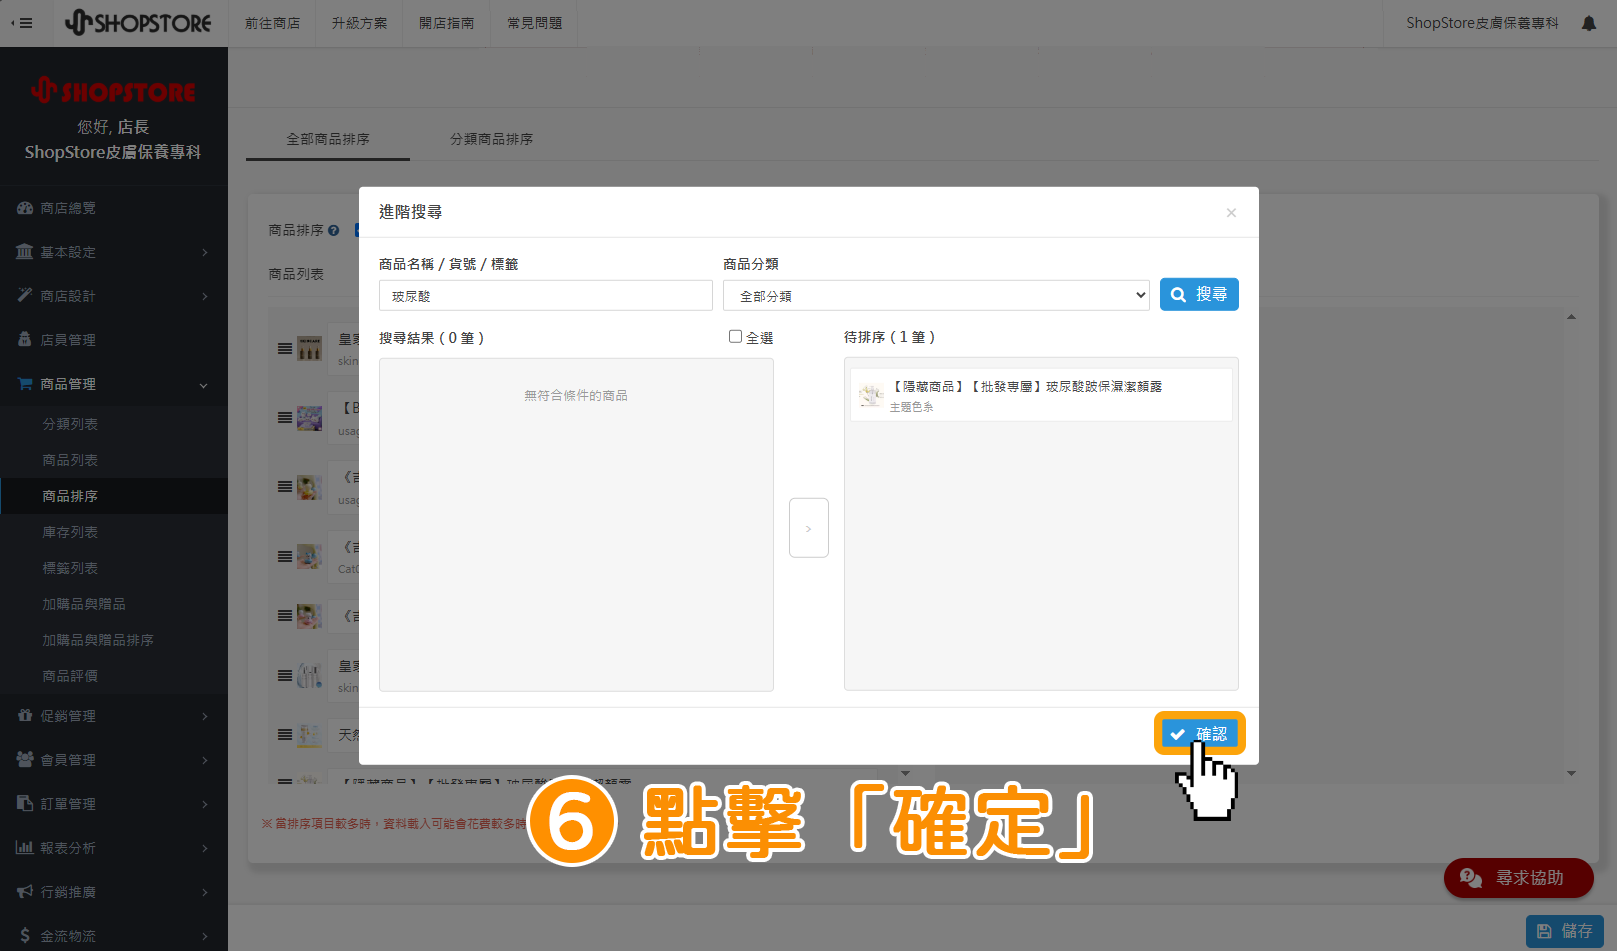Click the move-right arrow button
Viewport: 1617px width, 951px height.
[x=809, y=528]
